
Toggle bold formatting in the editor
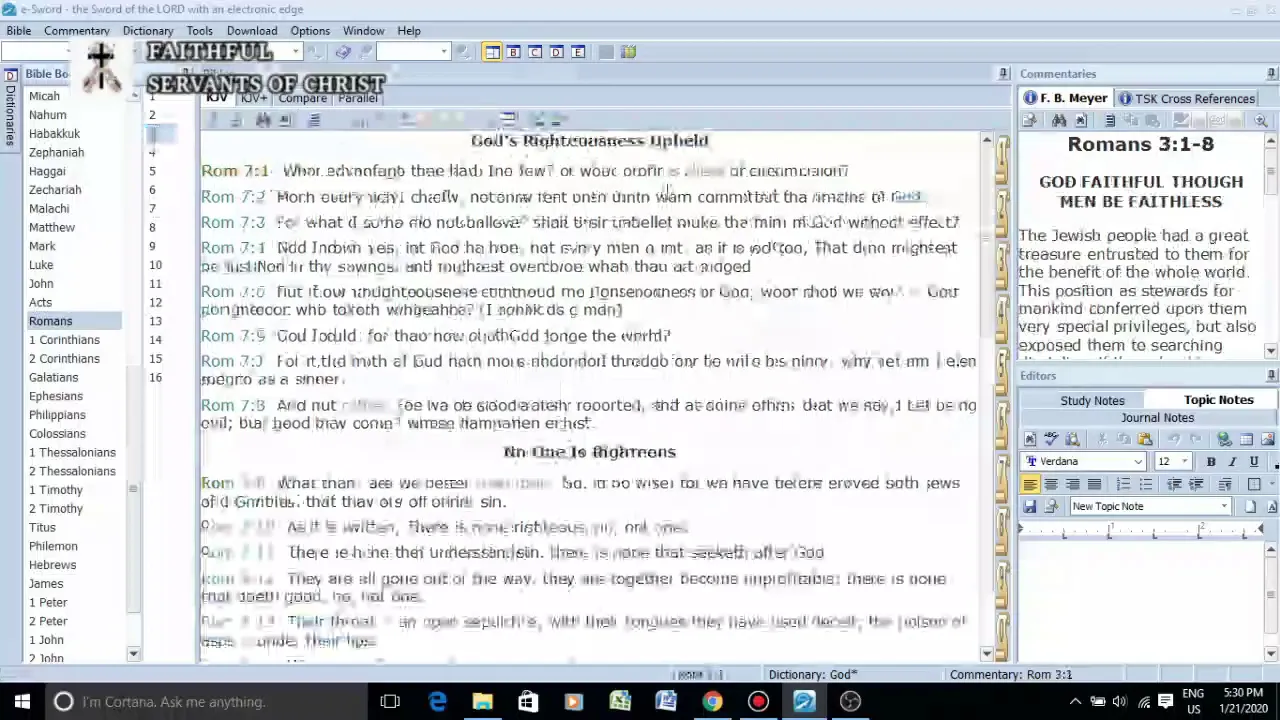pos(1211,461)
